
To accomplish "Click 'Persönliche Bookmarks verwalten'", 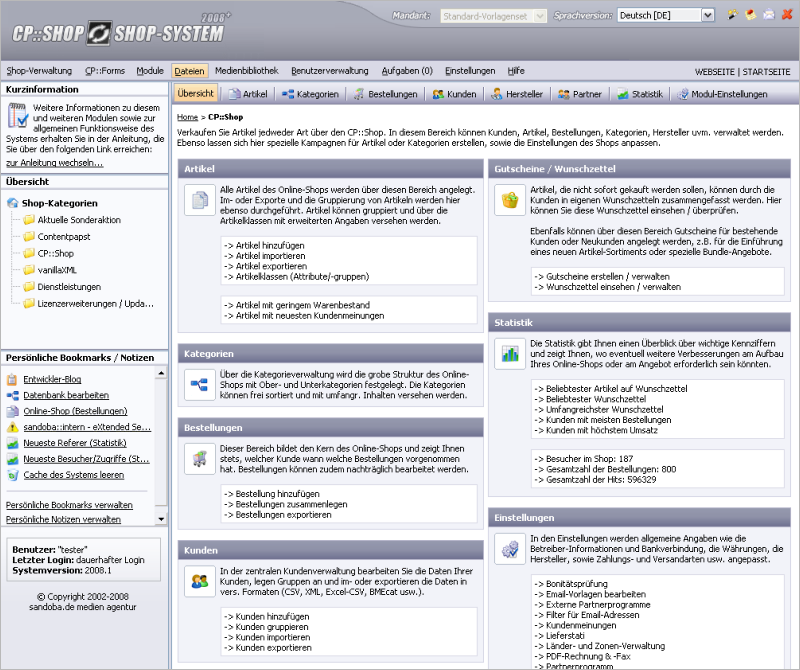I will point(69,505).
